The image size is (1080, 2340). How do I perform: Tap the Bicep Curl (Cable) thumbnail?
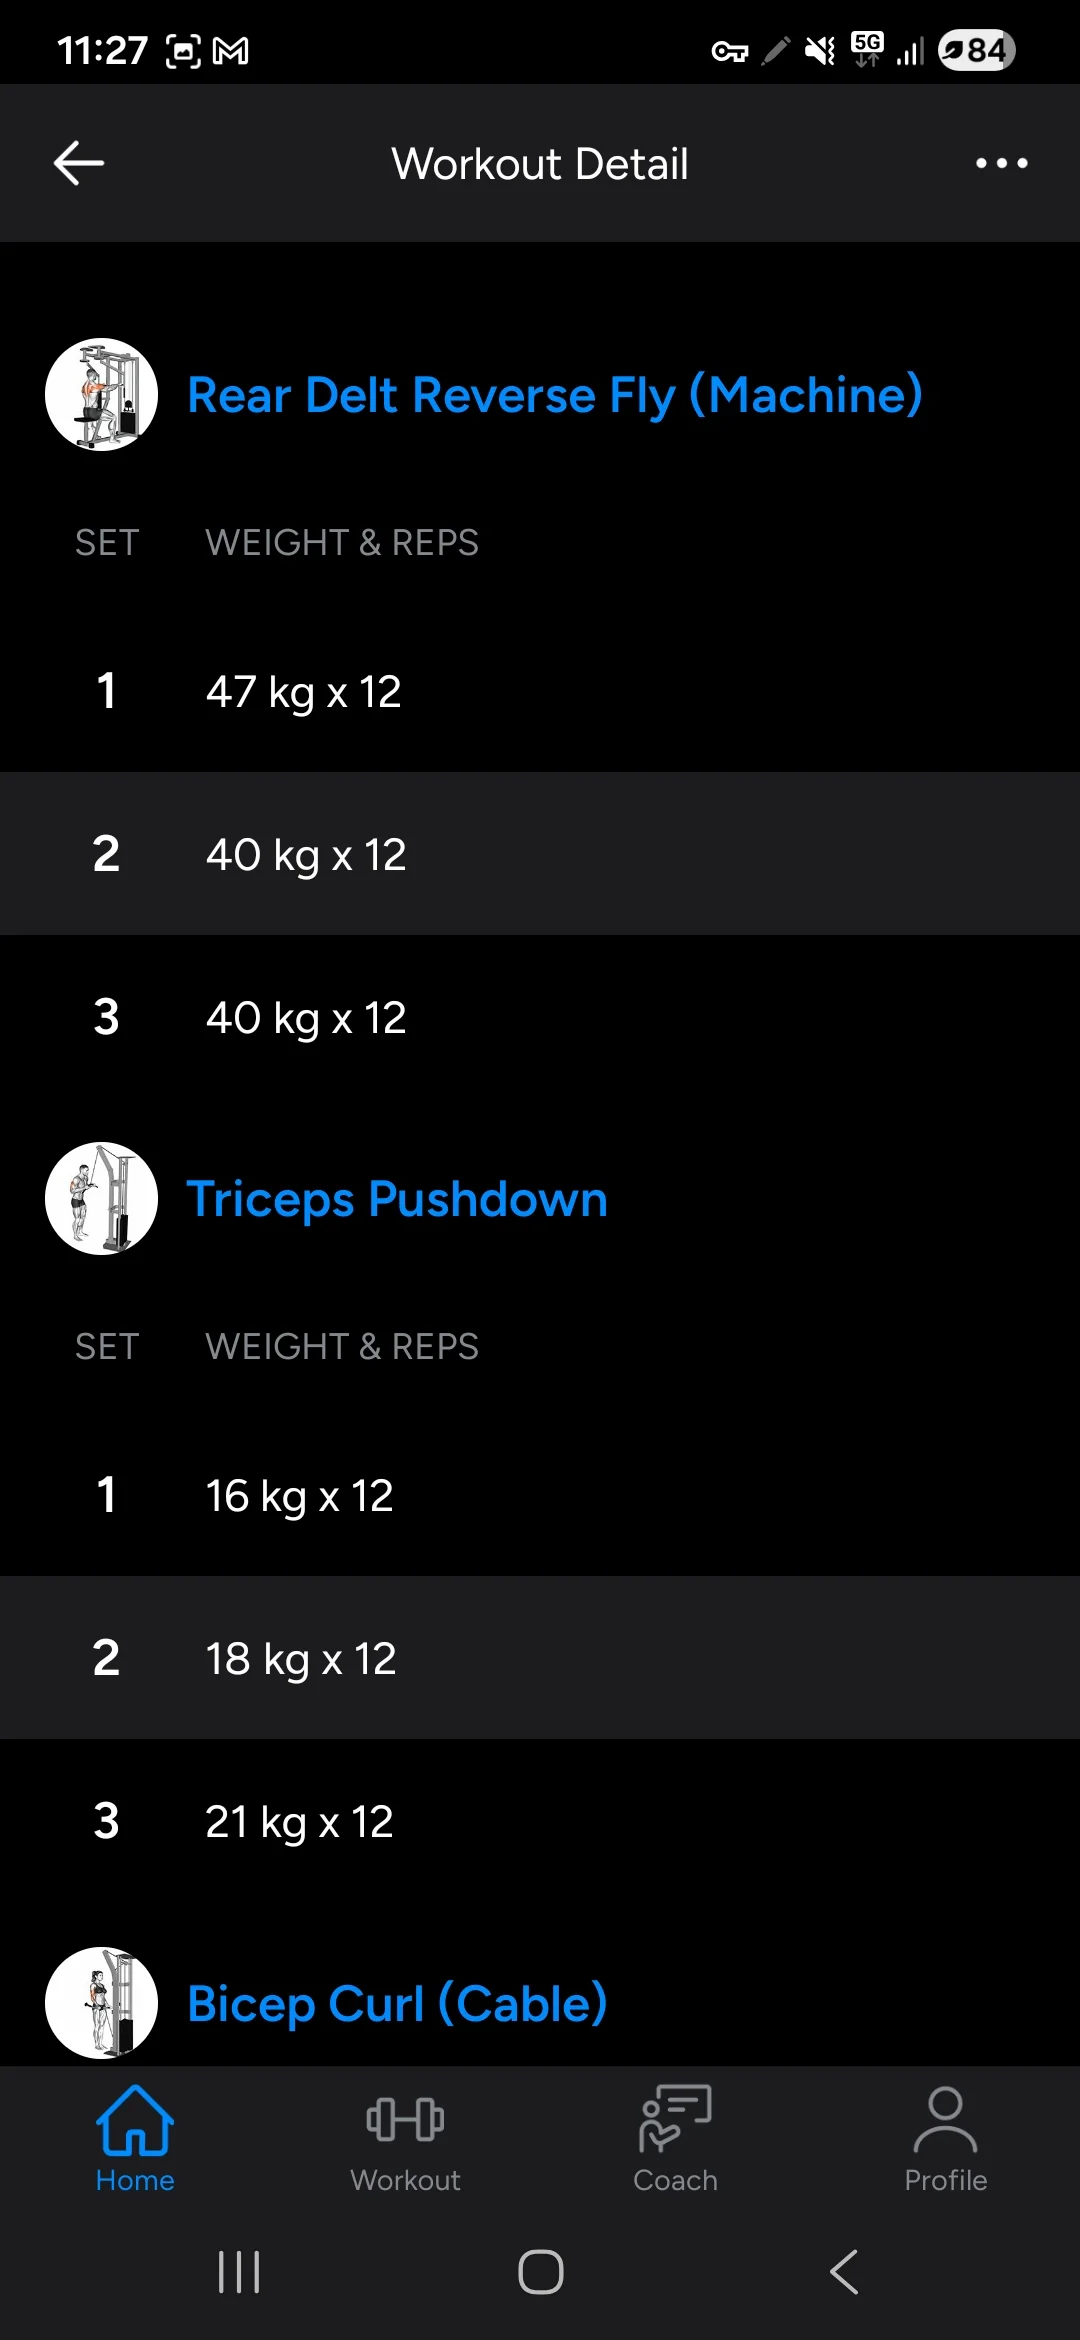tap(101, 2003)
